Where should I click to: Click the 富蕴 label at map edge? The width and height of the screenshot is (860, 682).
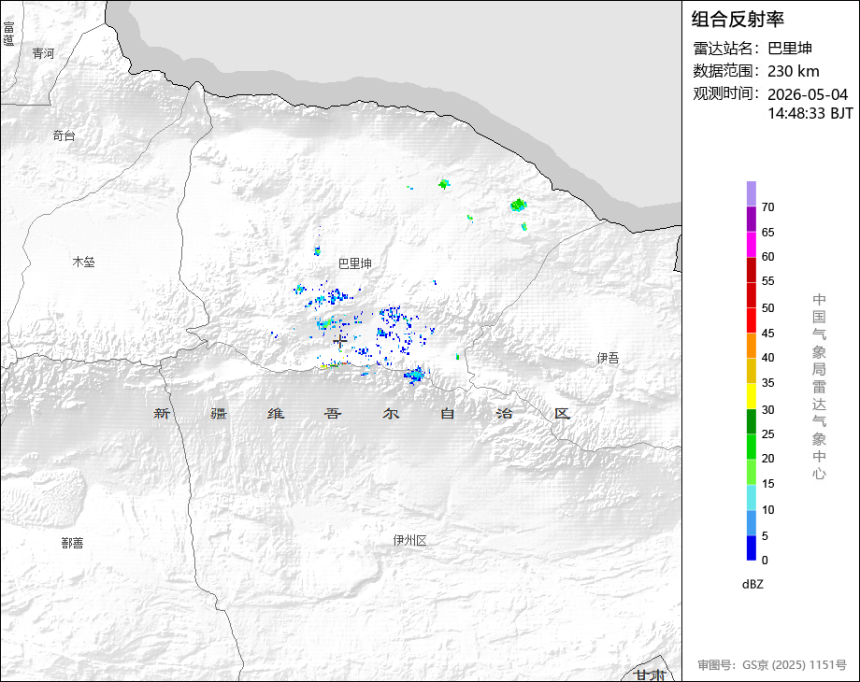pos(8,34)
